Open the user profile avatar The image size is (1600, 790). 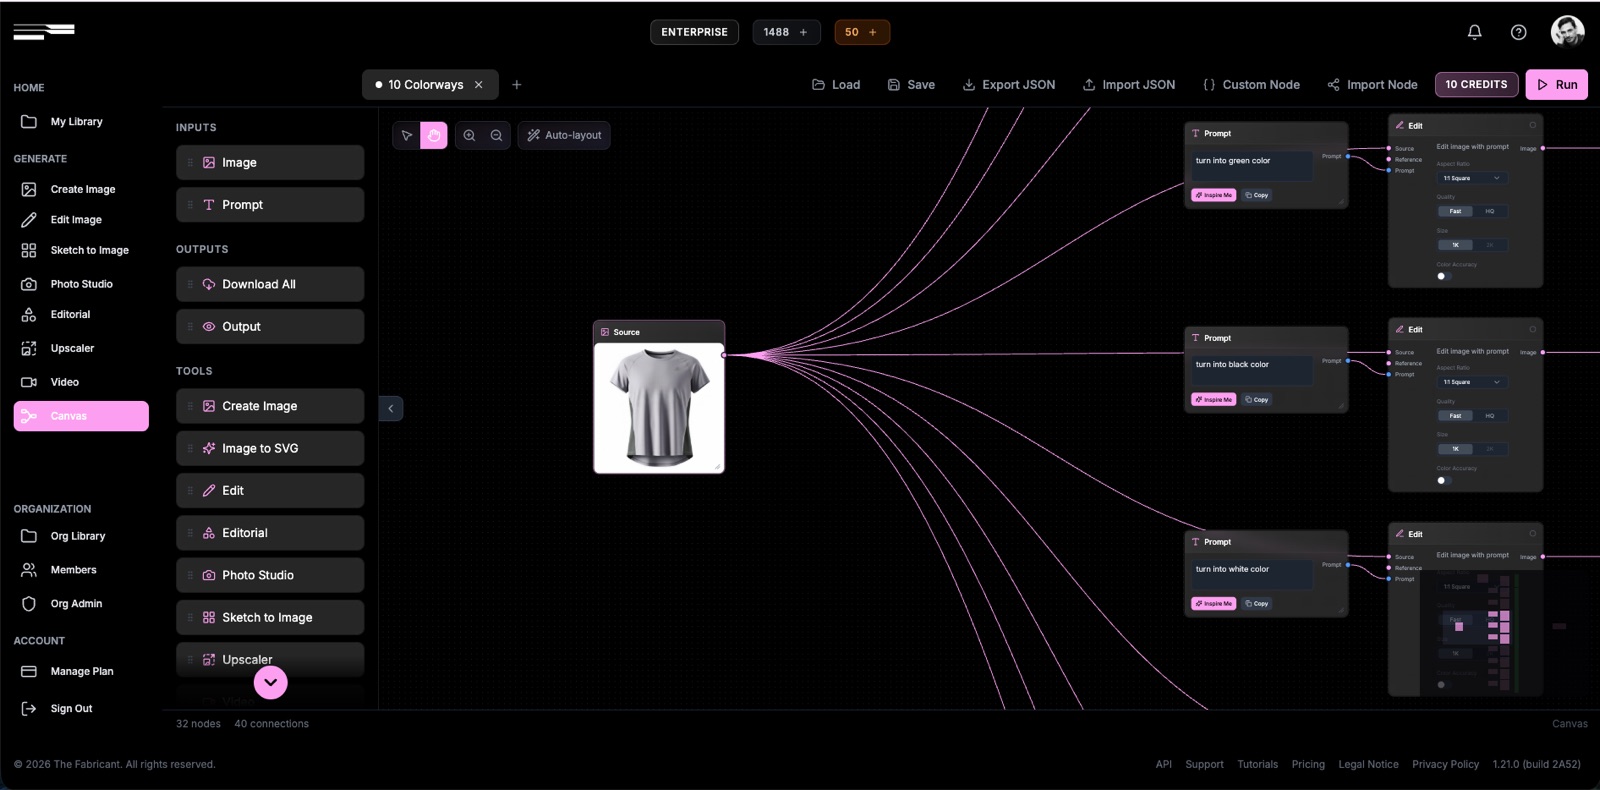tap(1567, 31)
